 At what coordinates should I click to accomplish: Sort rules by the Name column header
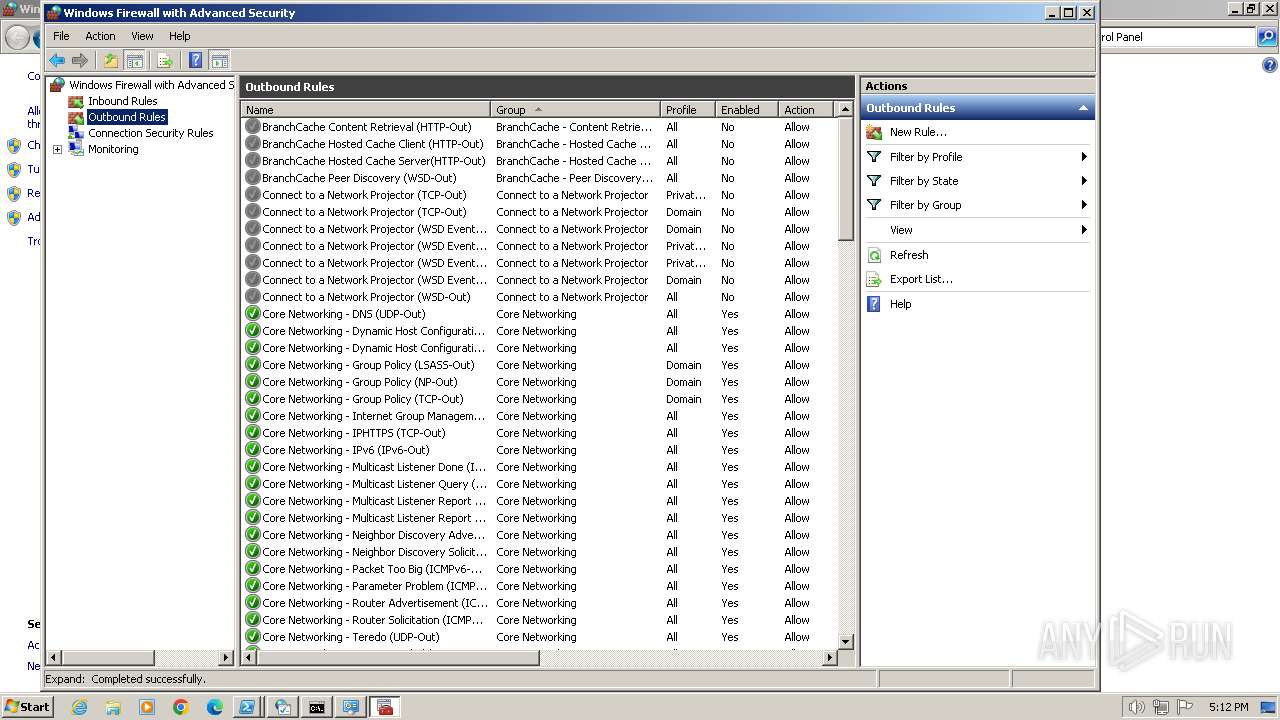coord(366,110)
